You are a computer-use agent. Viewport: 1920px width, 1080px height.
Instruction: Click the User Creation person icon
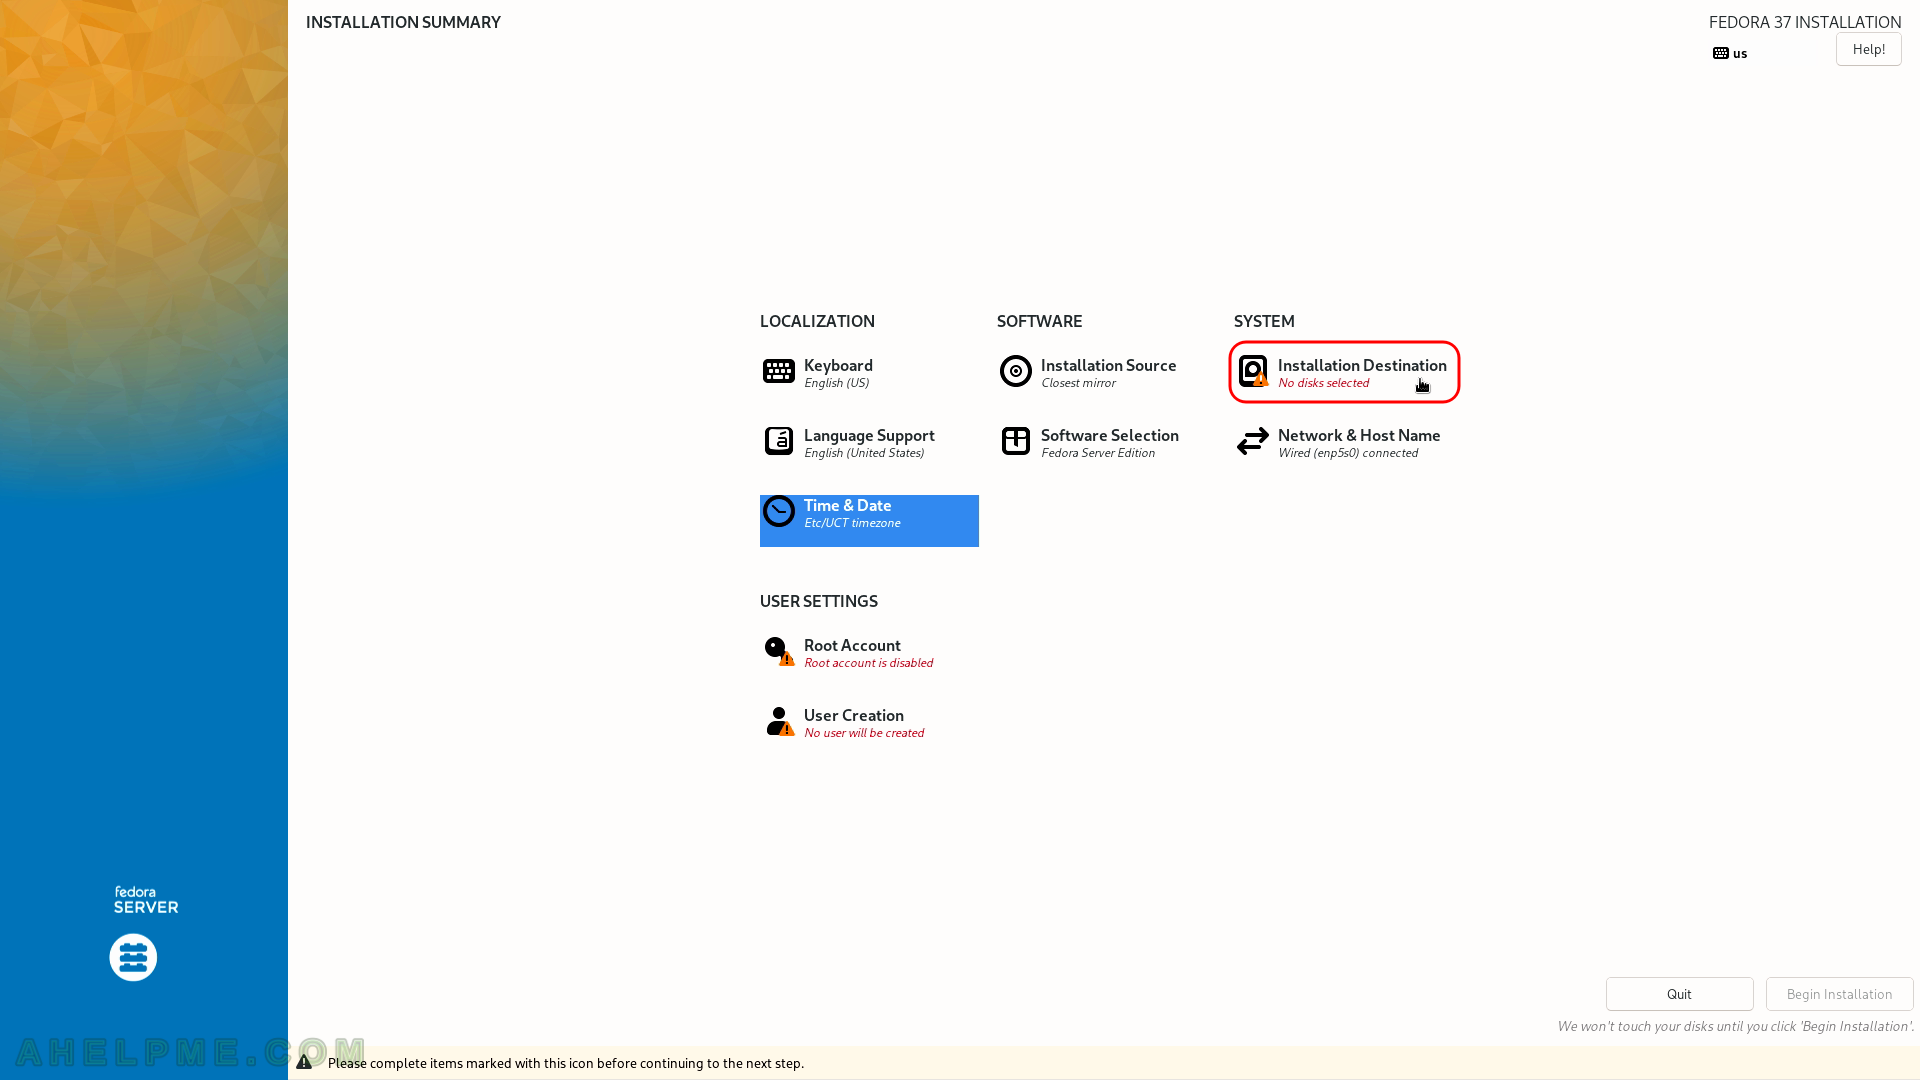(778, 721)
